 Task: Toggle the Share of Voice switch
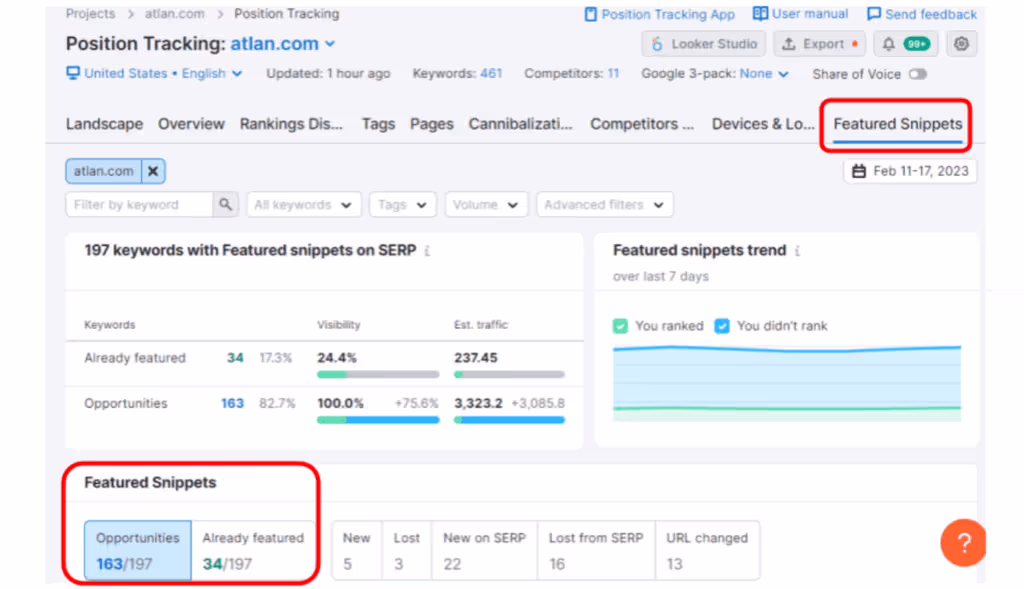(918, 74)
